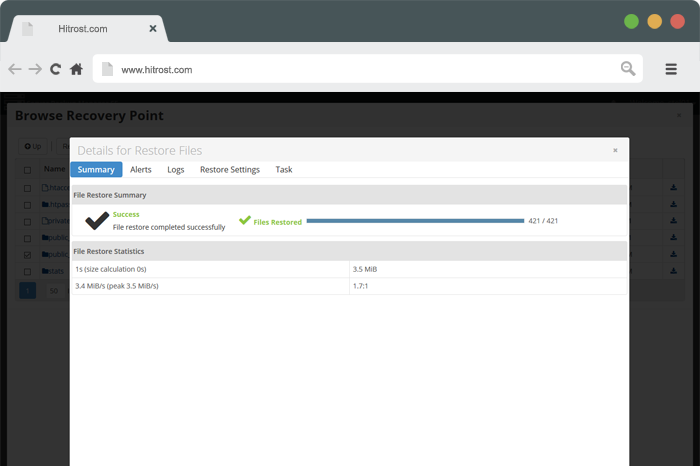Screen dimensions: 700x466
Task: Toggle the select-all checkbox in the Name header
Action: tap(28, 170)
